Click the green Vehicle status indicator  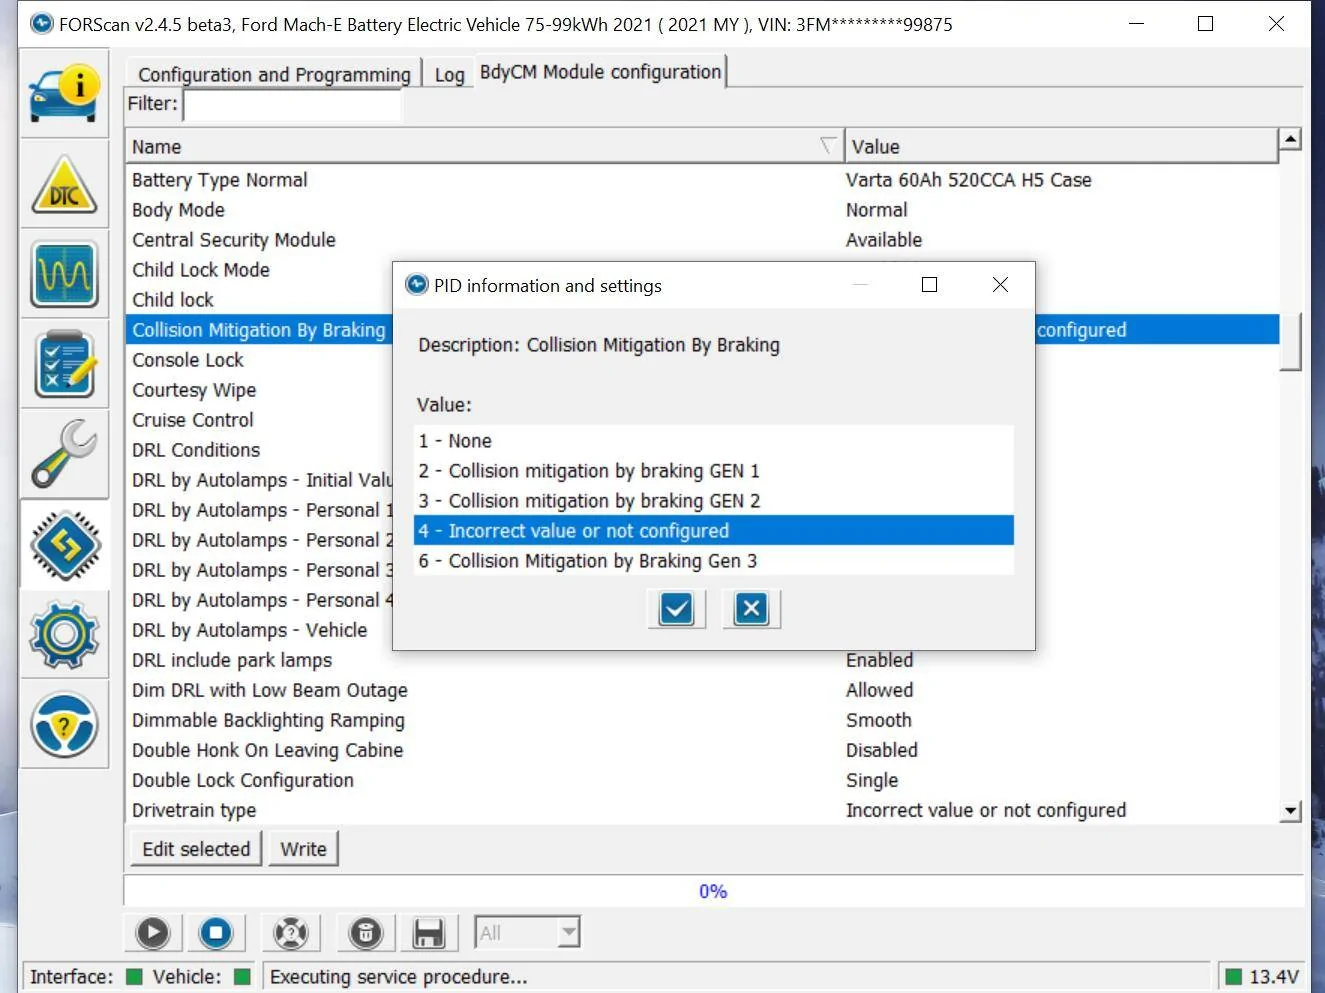tap(242, 977)
